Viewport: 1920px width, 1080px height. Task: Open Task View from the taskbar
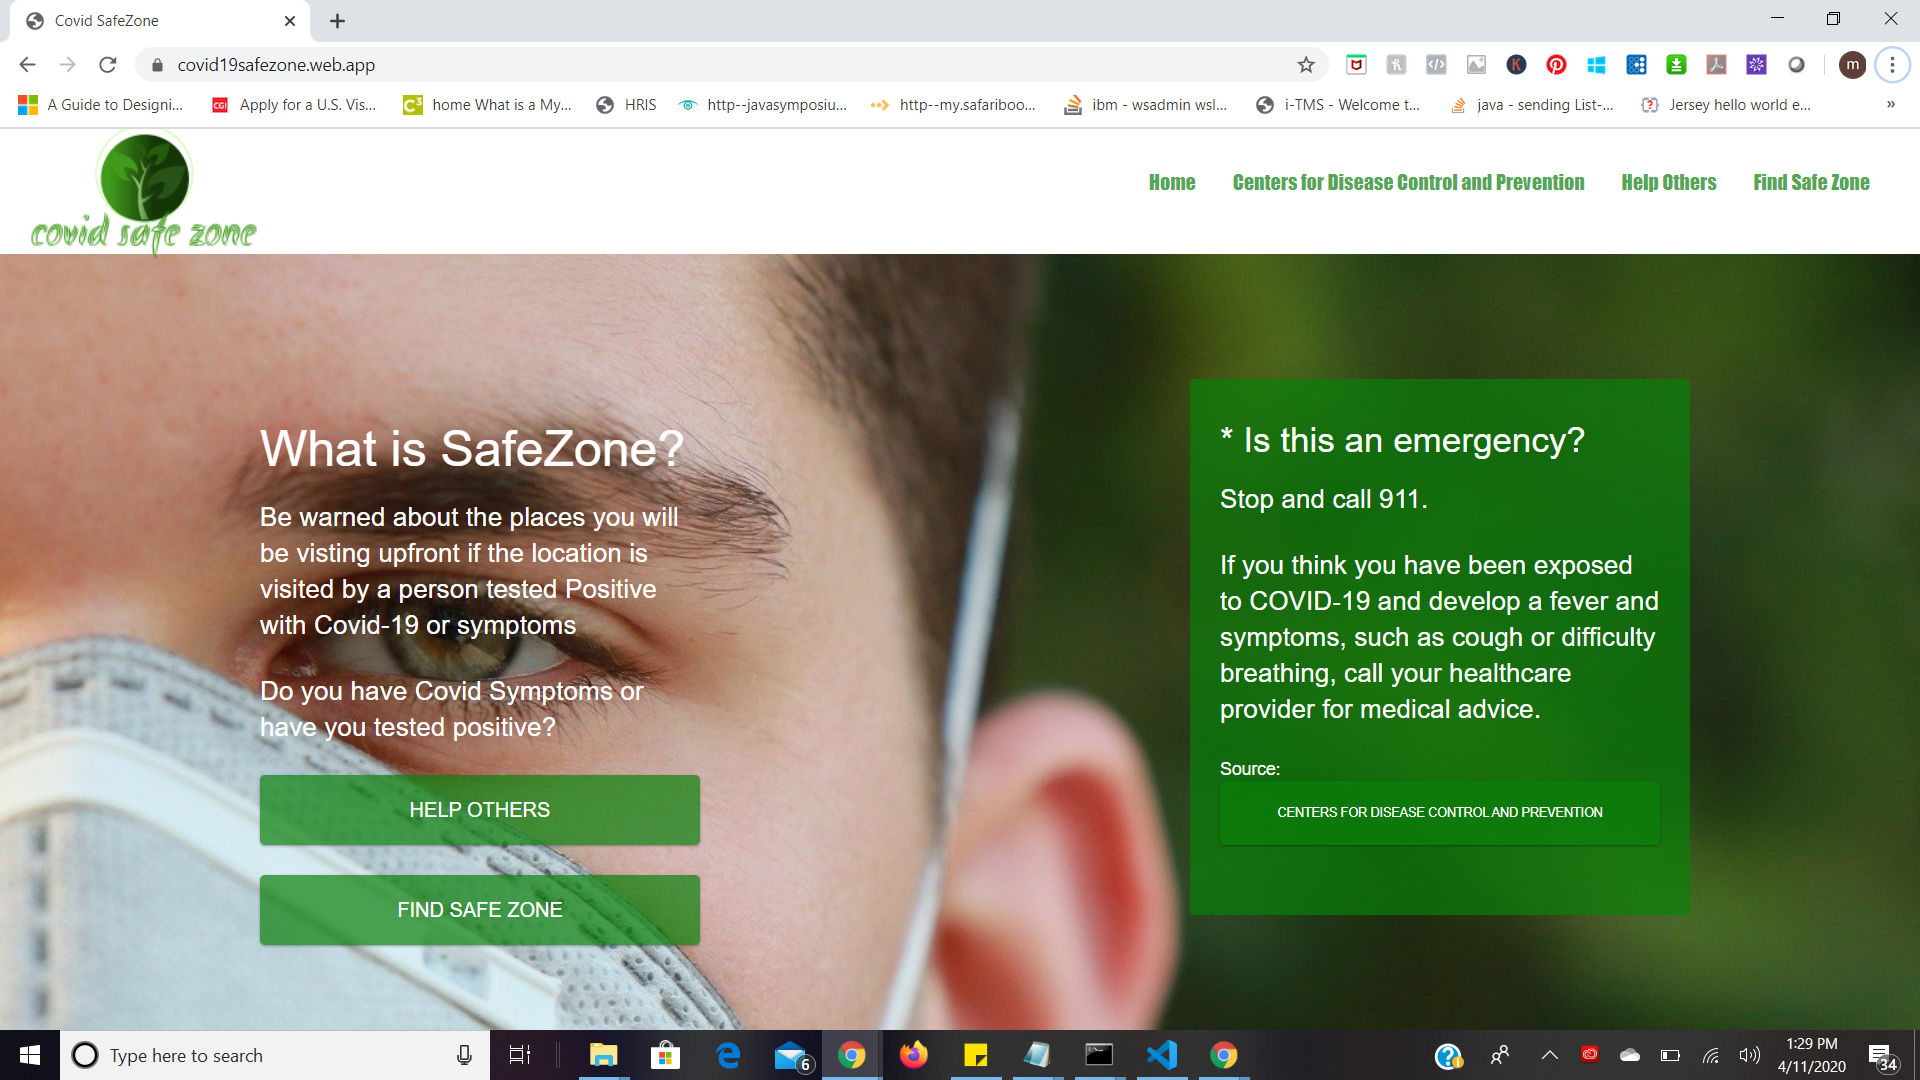(520, 1055)
